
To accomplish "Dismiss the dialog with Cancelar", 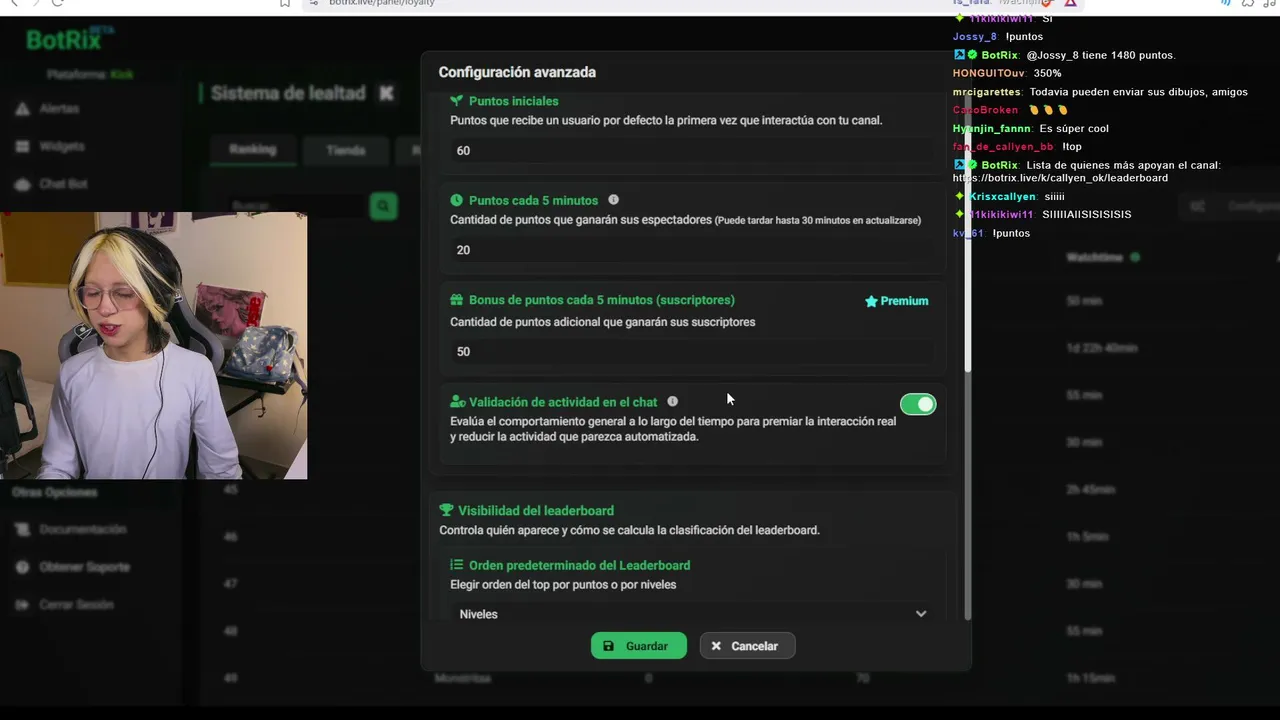I will tap(747, 646).
